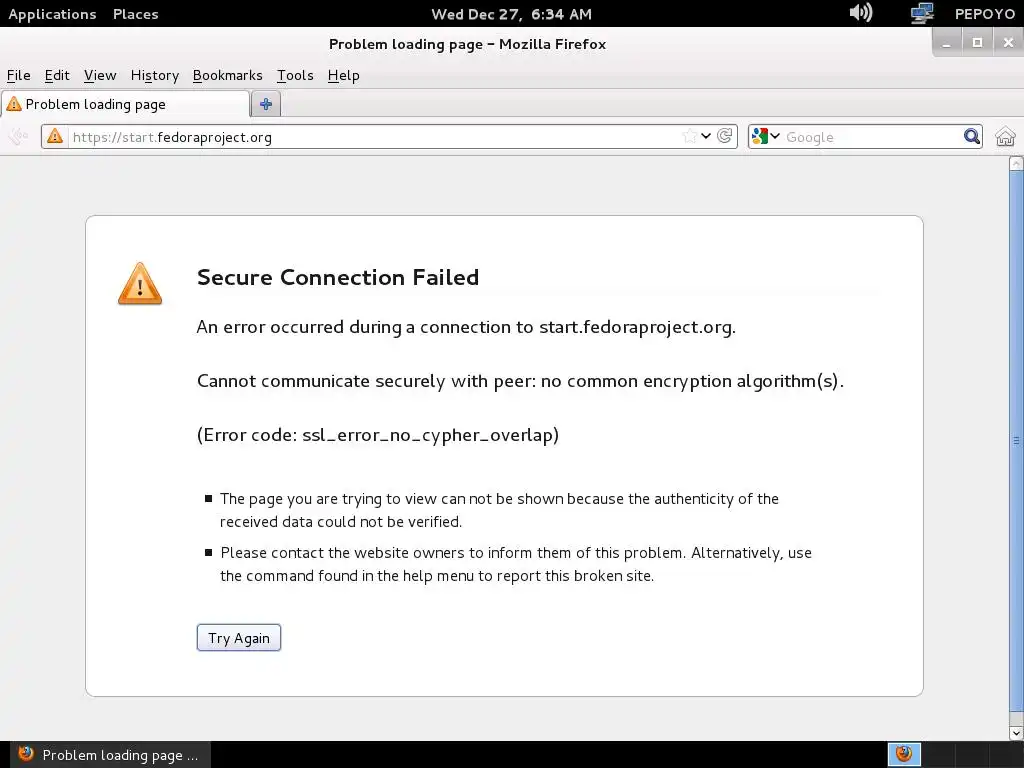Open a new tab with plus button
Viewport: 1024px width, 768px height.
pyautogui.click(x=266, y=104)
